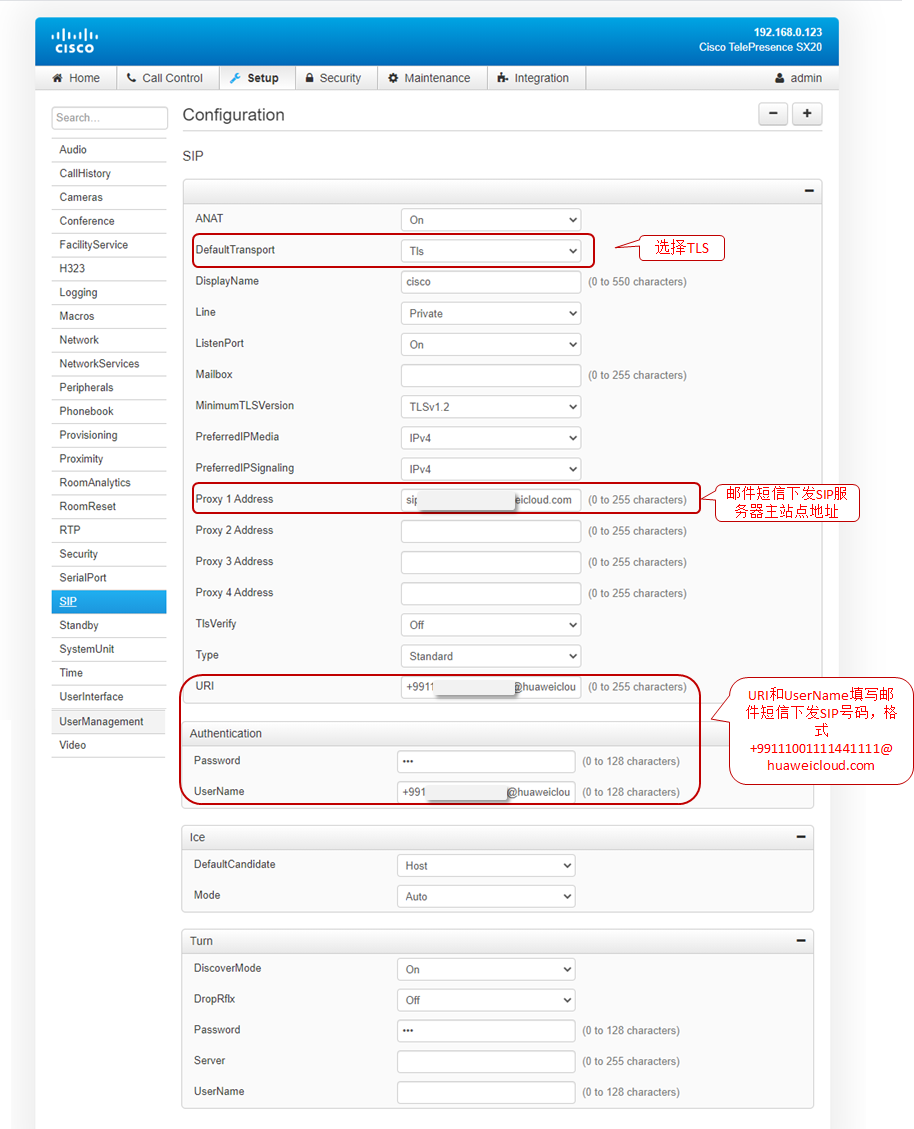Click the sidebar Search field
Image resolution: width=914 pixels, height=1129 pixels.
[x=109, y=118]
